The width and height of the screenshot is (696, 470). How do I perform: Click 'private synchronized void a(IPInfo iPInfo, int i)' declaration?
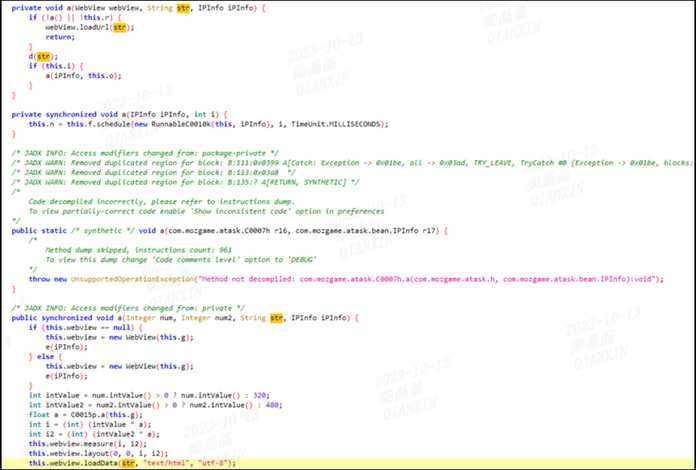(x=119, y=114)
